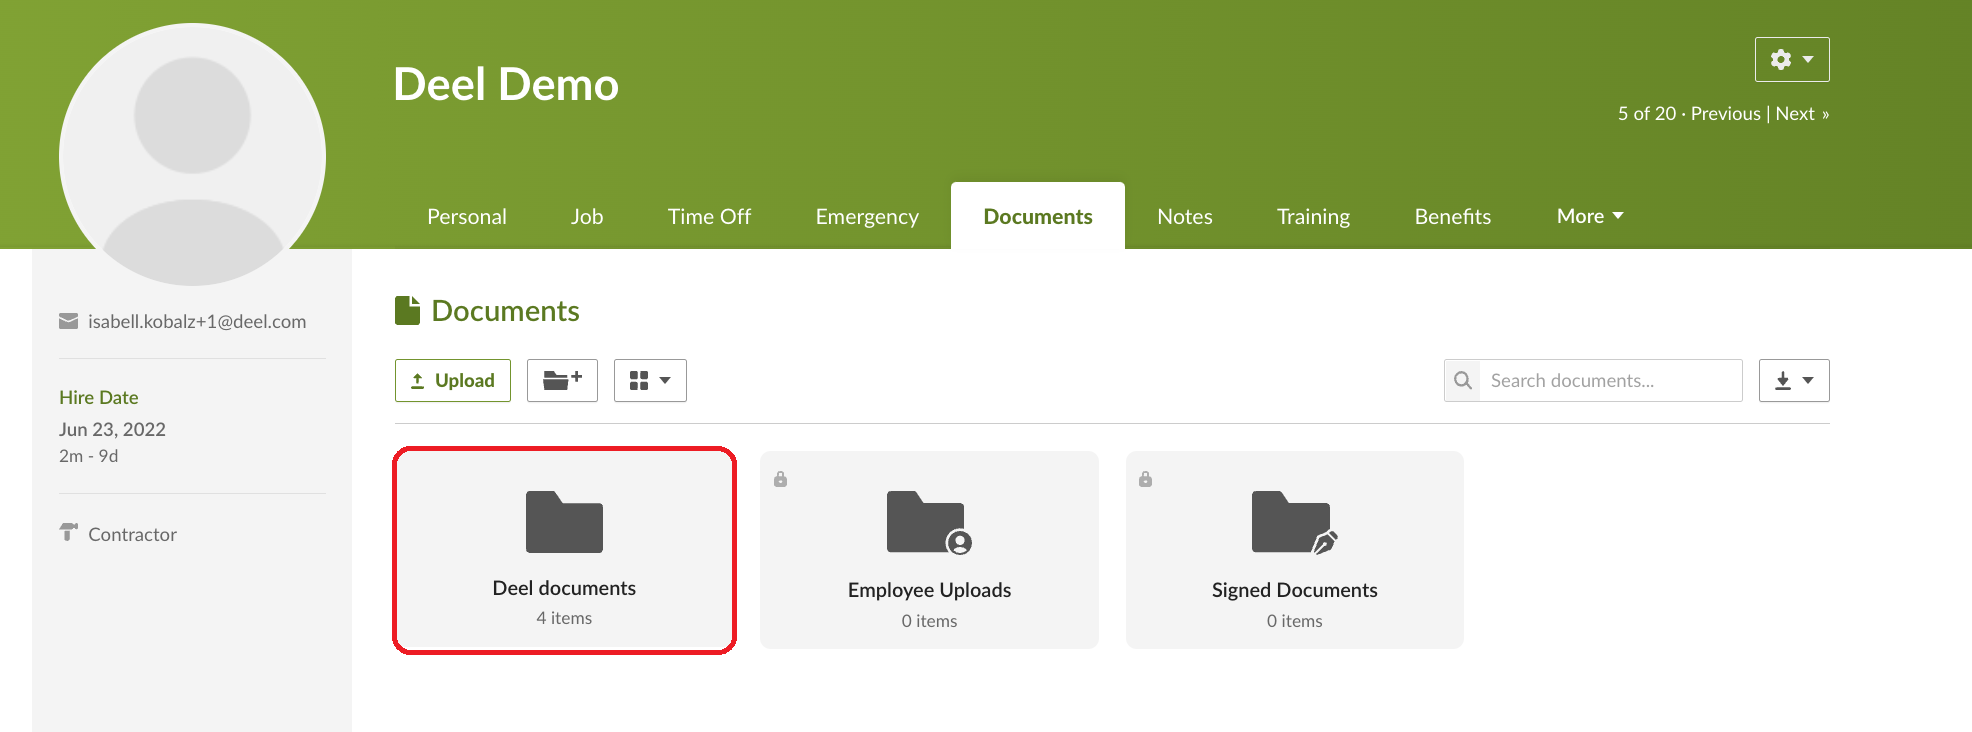Upload a new document
Image resolution: width=1972 pixels, height=732 pixels.
pyautogui.click(x=453, y=380)
